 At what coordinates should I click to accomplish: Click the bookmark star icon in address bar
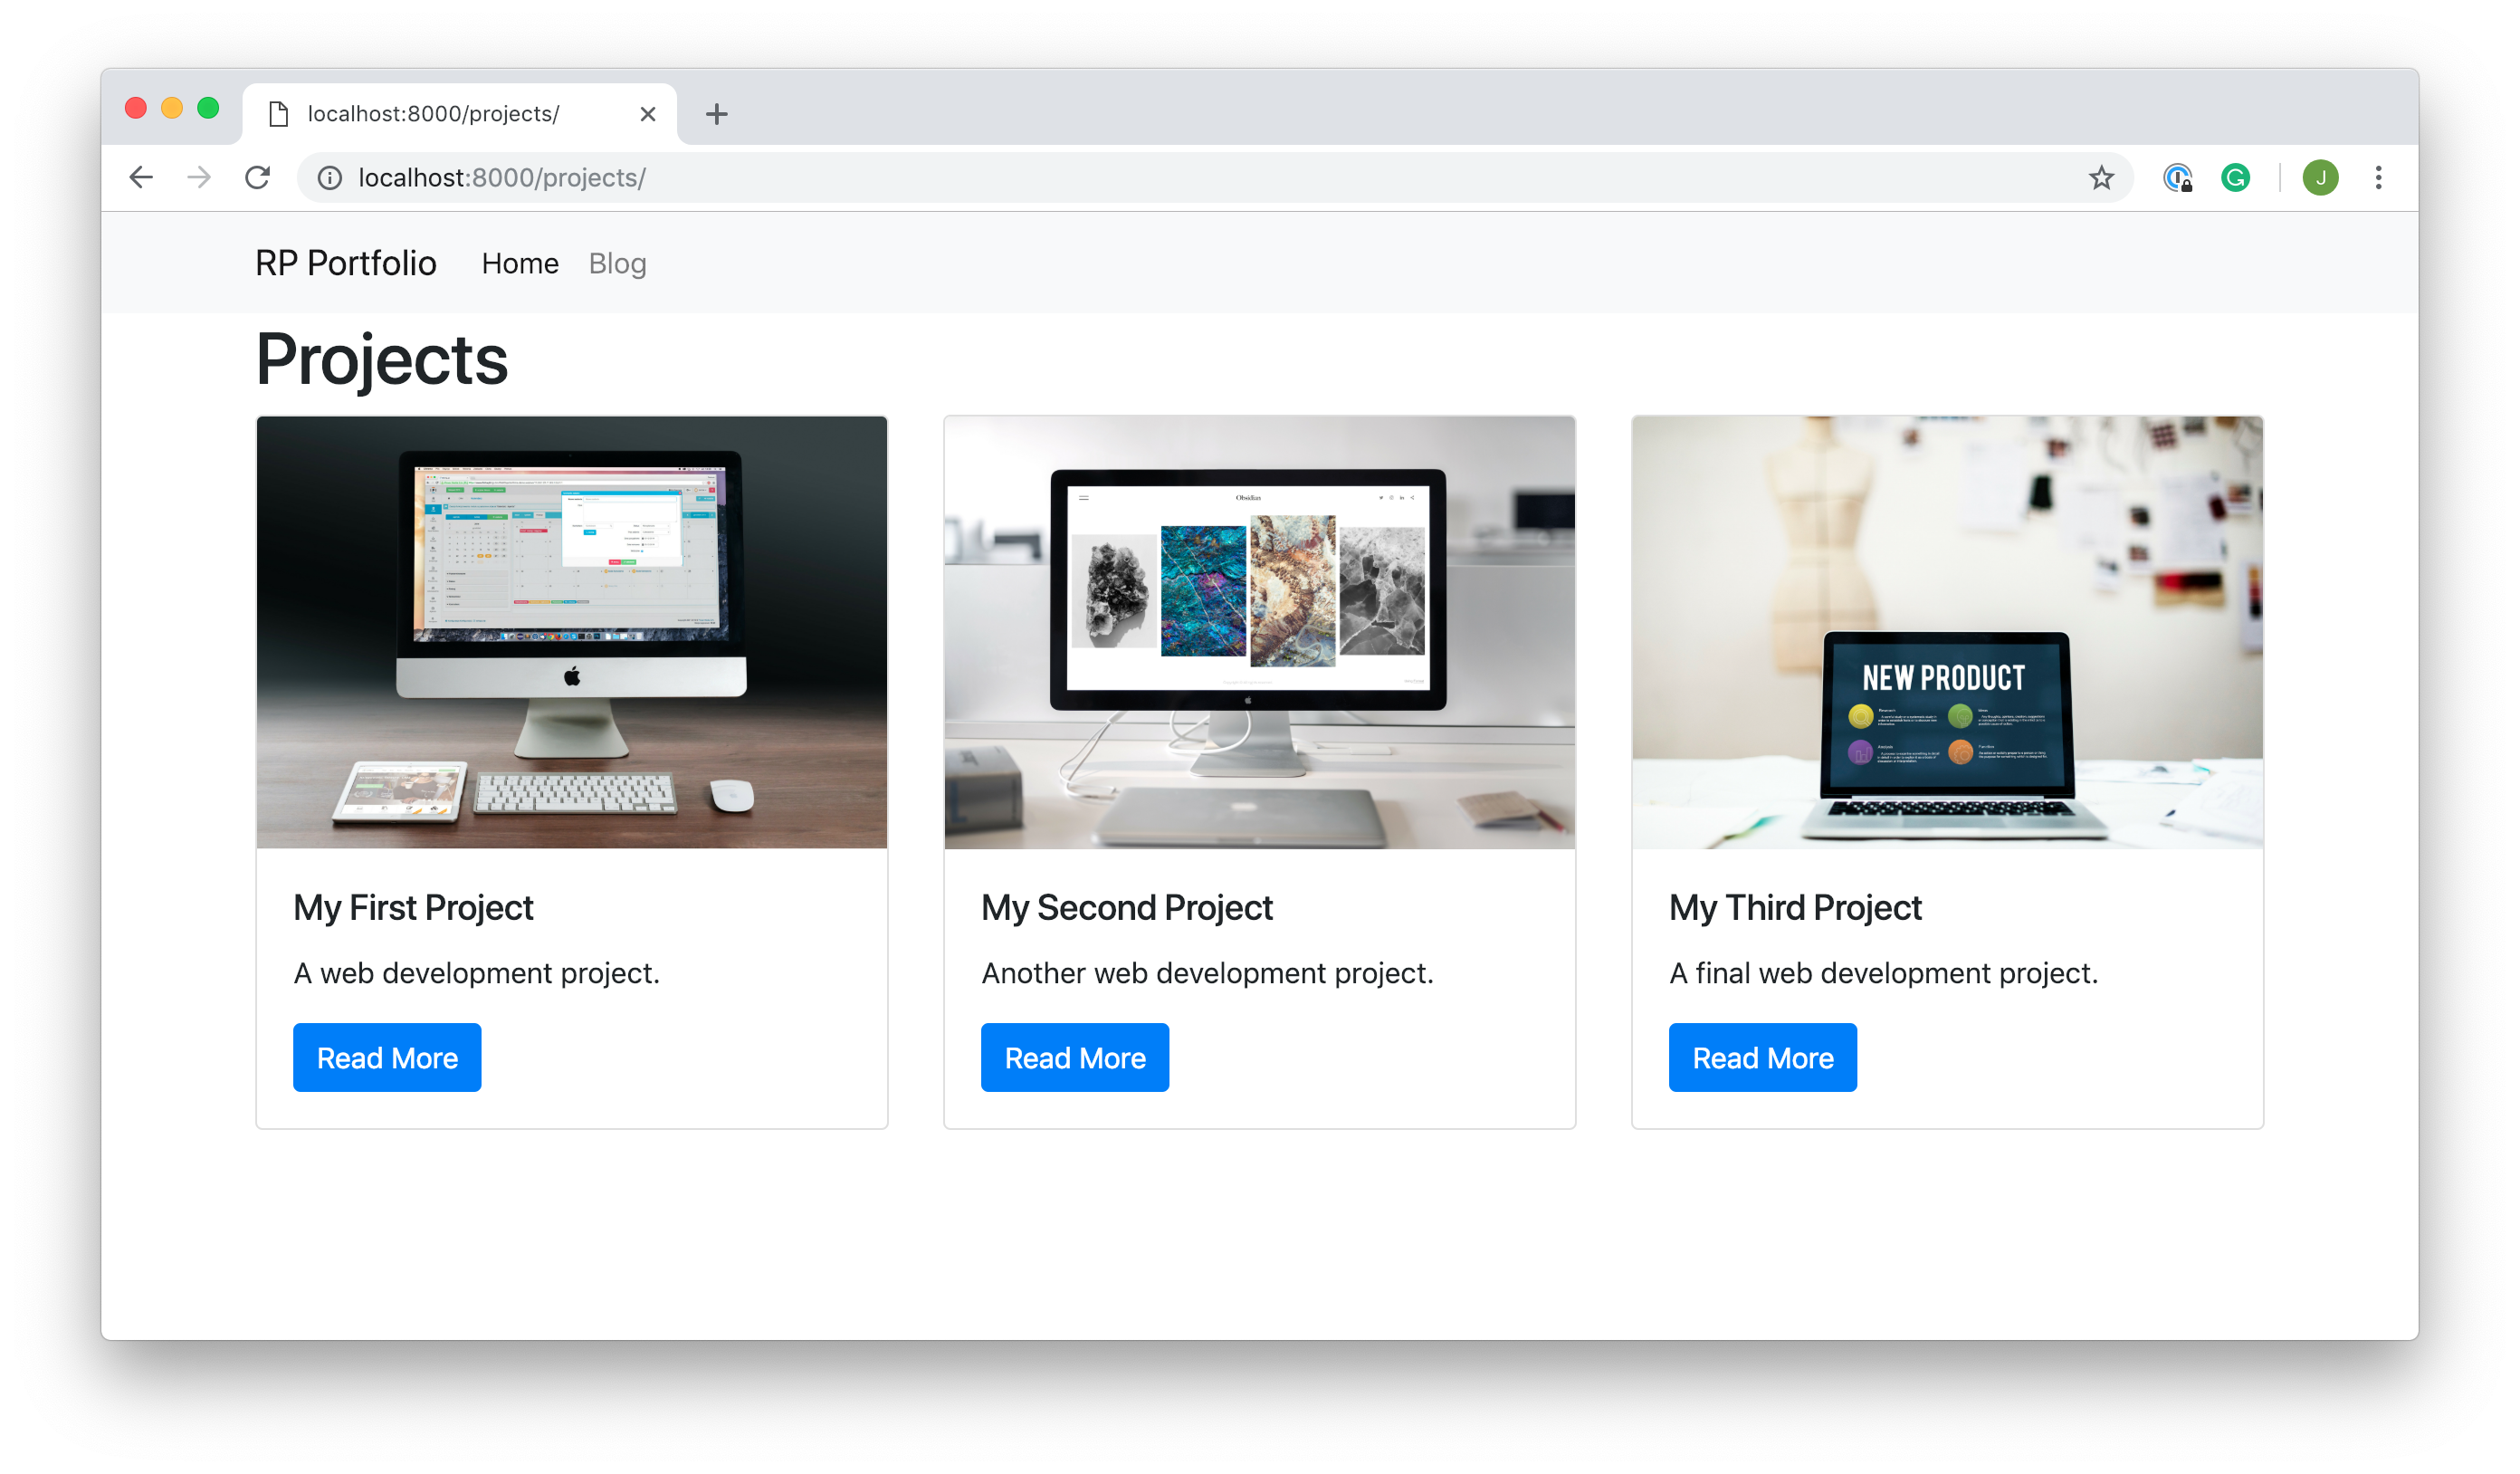coord(2103,176)
